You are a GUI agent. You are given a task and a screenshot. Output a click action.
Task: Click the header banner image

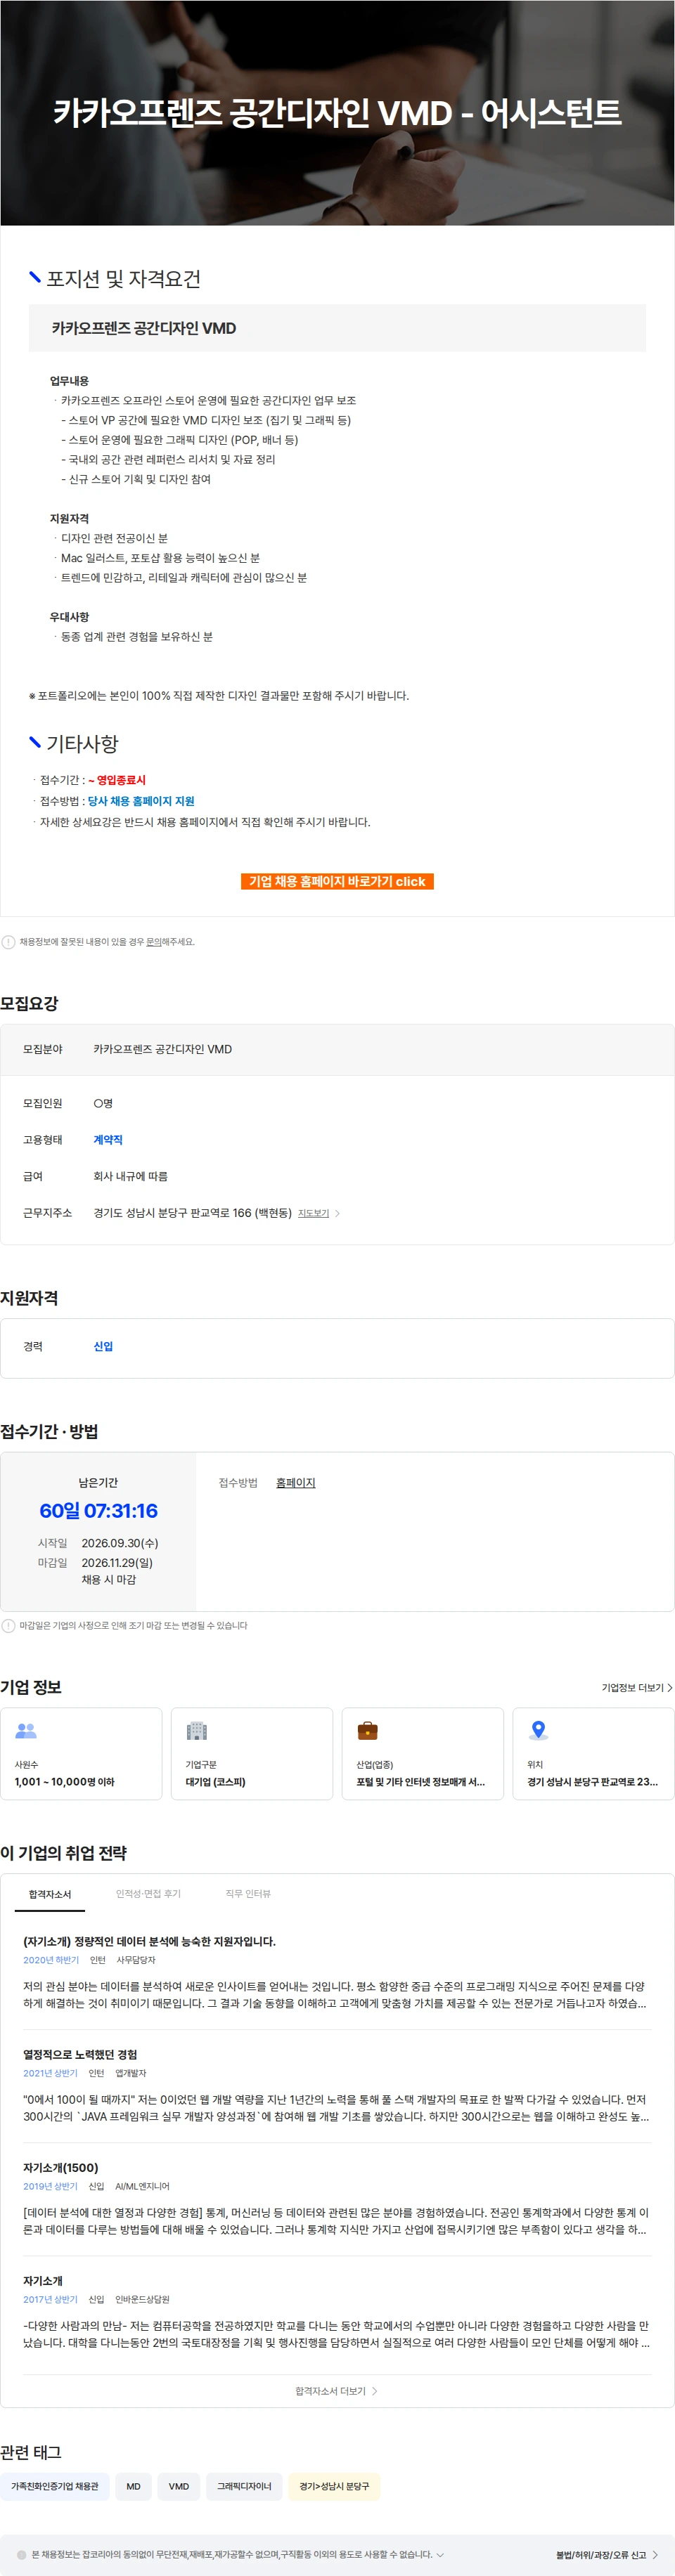point(337,113)
